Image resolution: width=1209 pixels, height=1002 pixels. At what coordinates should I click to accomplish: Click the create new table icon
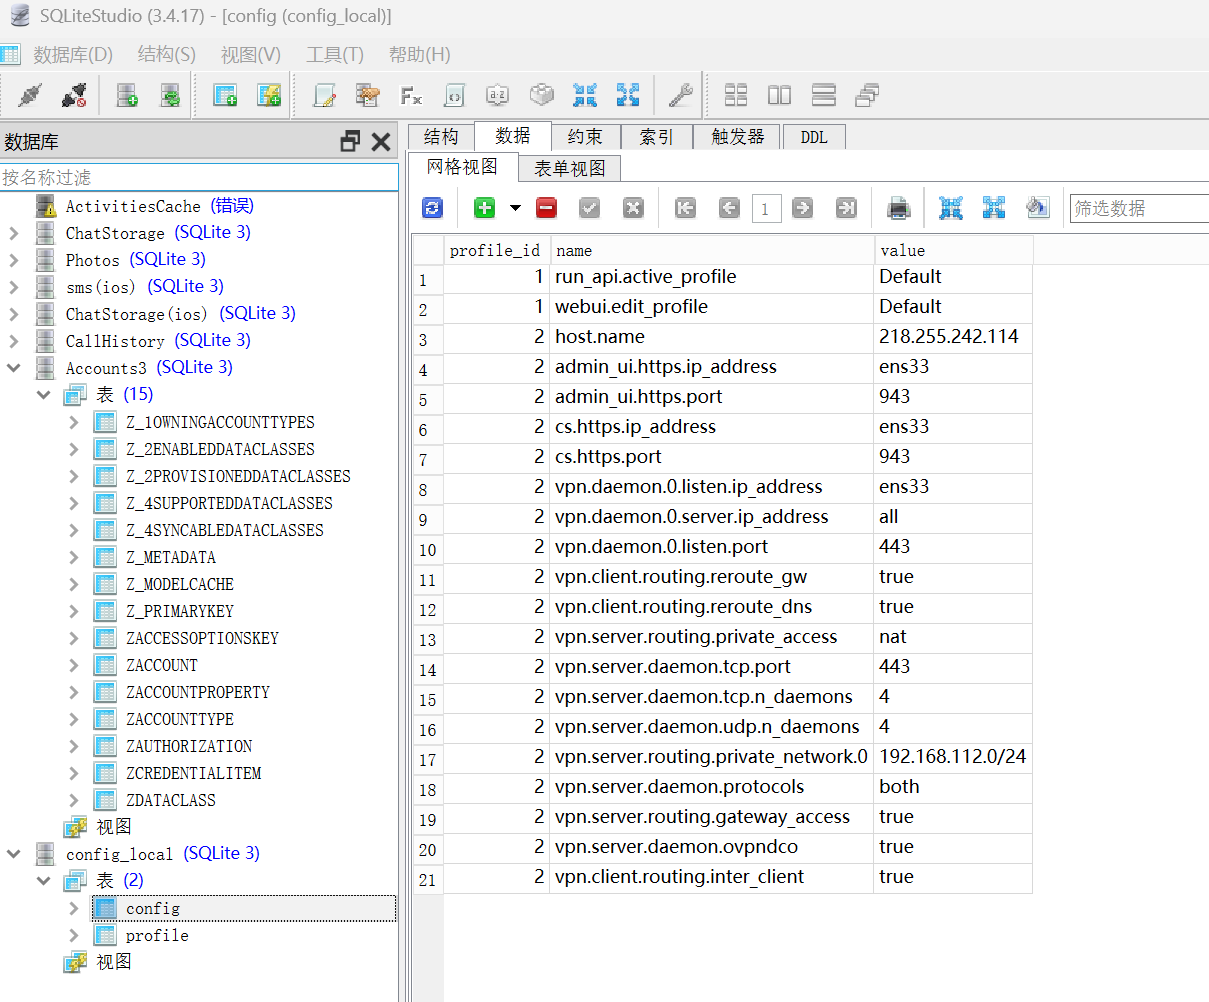pos(225,95)
